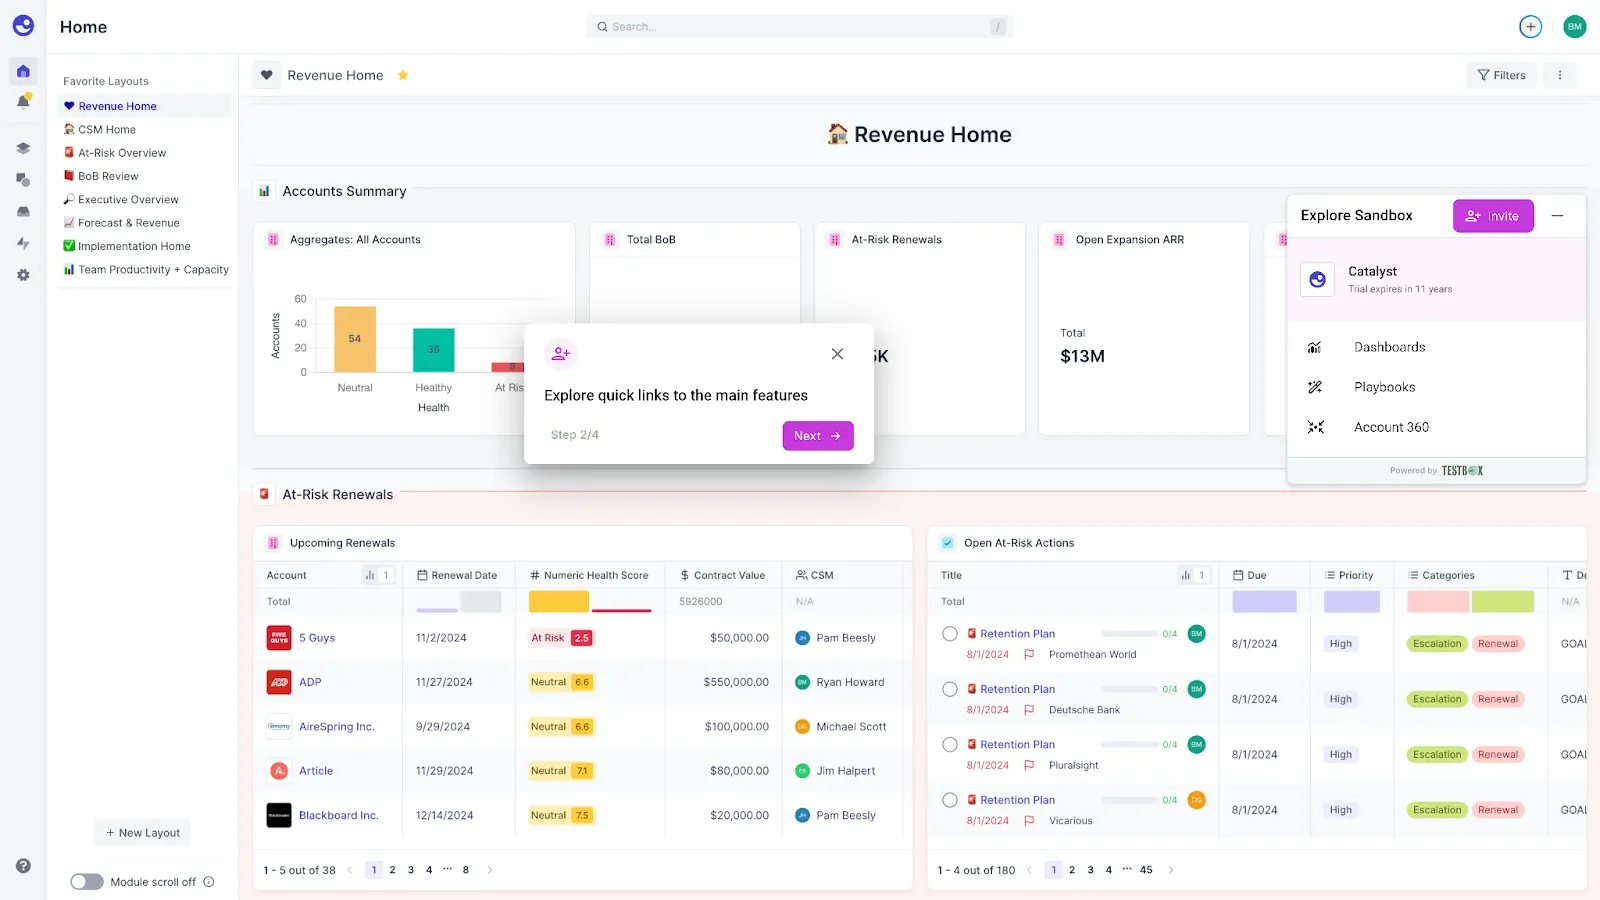Image resolution: width=1600 pixels, height=900 pixels.
Task: Open Team Productivity + Capacity layout
Action: click(145, 269)
